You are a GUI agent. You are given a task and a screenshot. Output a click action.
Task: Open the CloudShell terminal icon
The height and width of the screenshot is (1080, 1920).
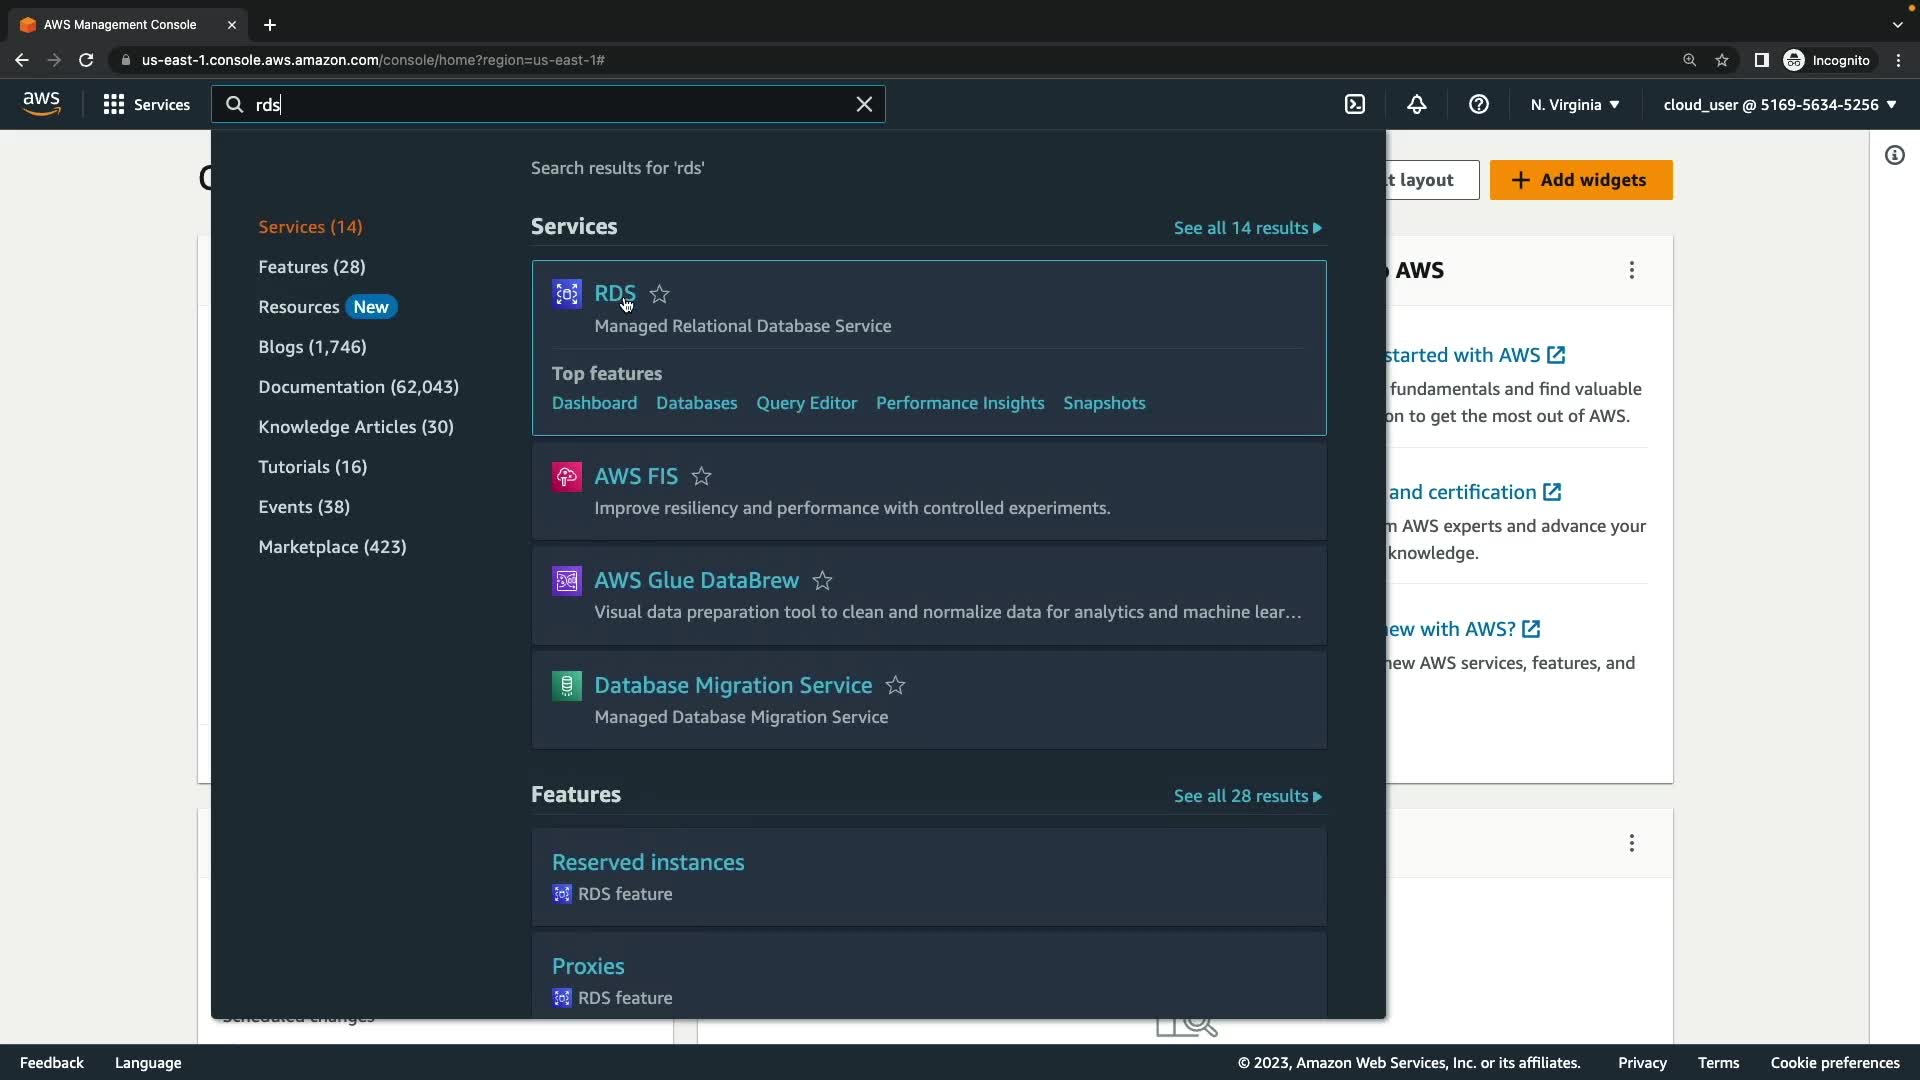pyautogui.click(x=1355, y=104)
